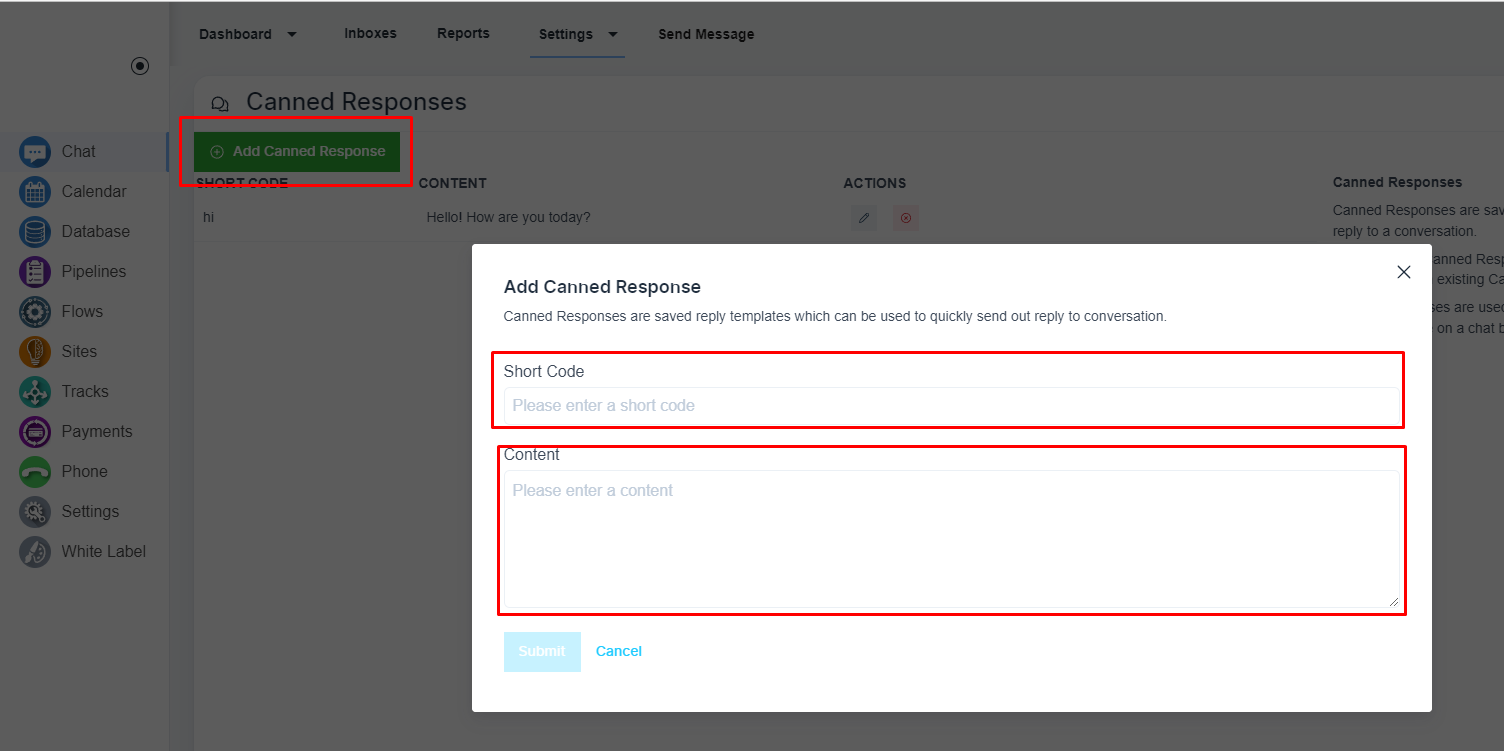
Task: Open the Reports tab
Action: pyautogui.click(x=463, y=33)
